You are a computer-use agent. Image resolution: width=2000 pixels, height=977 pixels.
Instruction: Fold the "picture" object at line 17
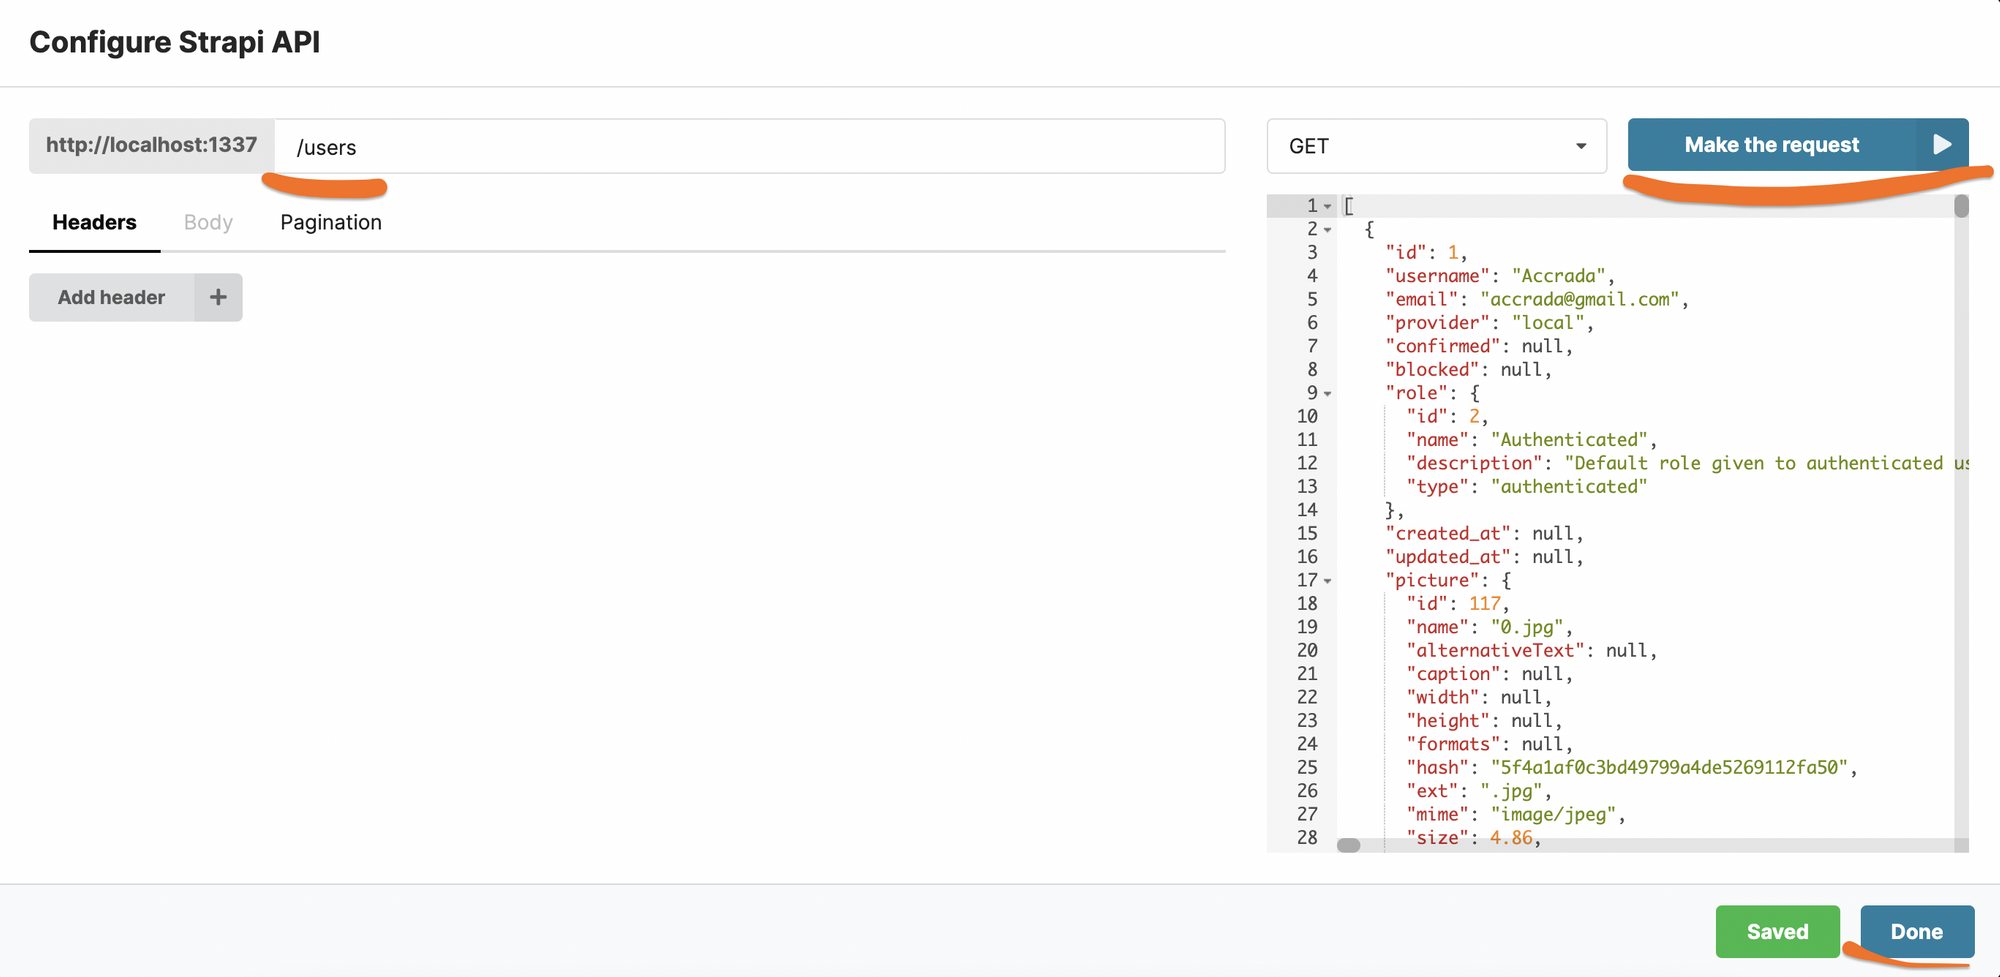click(1328, 581)
